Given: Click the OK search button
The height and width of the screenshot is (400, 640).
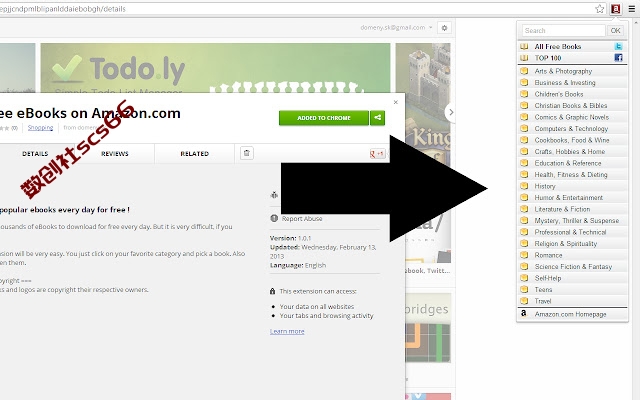Looking at the screenshot, I should pyautogui.click(x=615, y=31).
